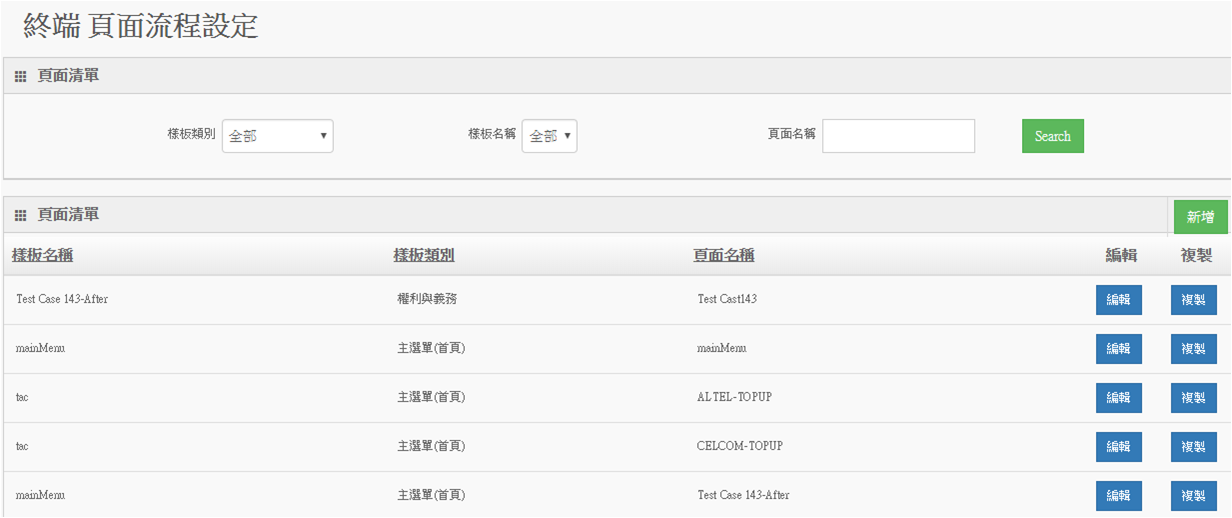Click the green 新增 button
Viewport: 1232px width, 518px height.
pyautogui.click(x=1200, y=217)
